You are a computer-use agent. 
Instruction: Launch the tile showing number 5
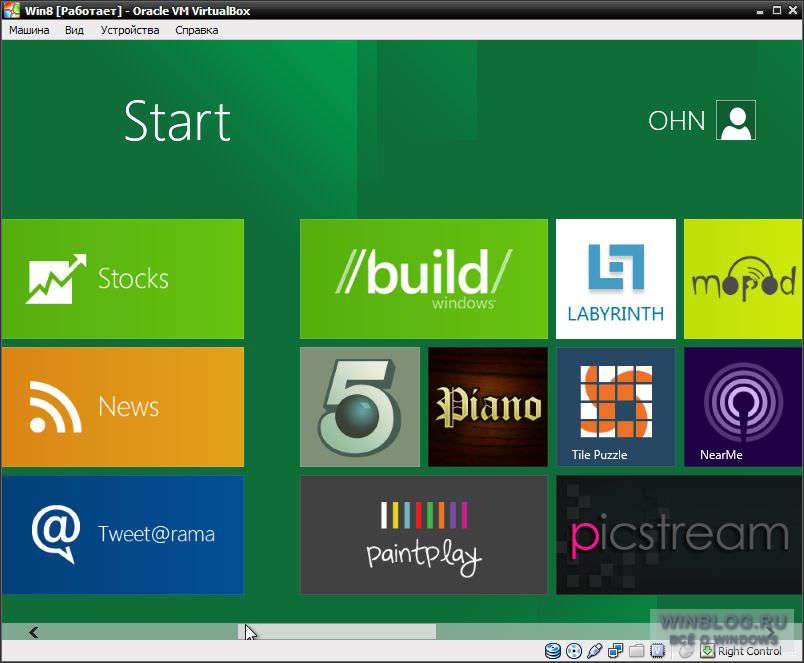[360, 407]
